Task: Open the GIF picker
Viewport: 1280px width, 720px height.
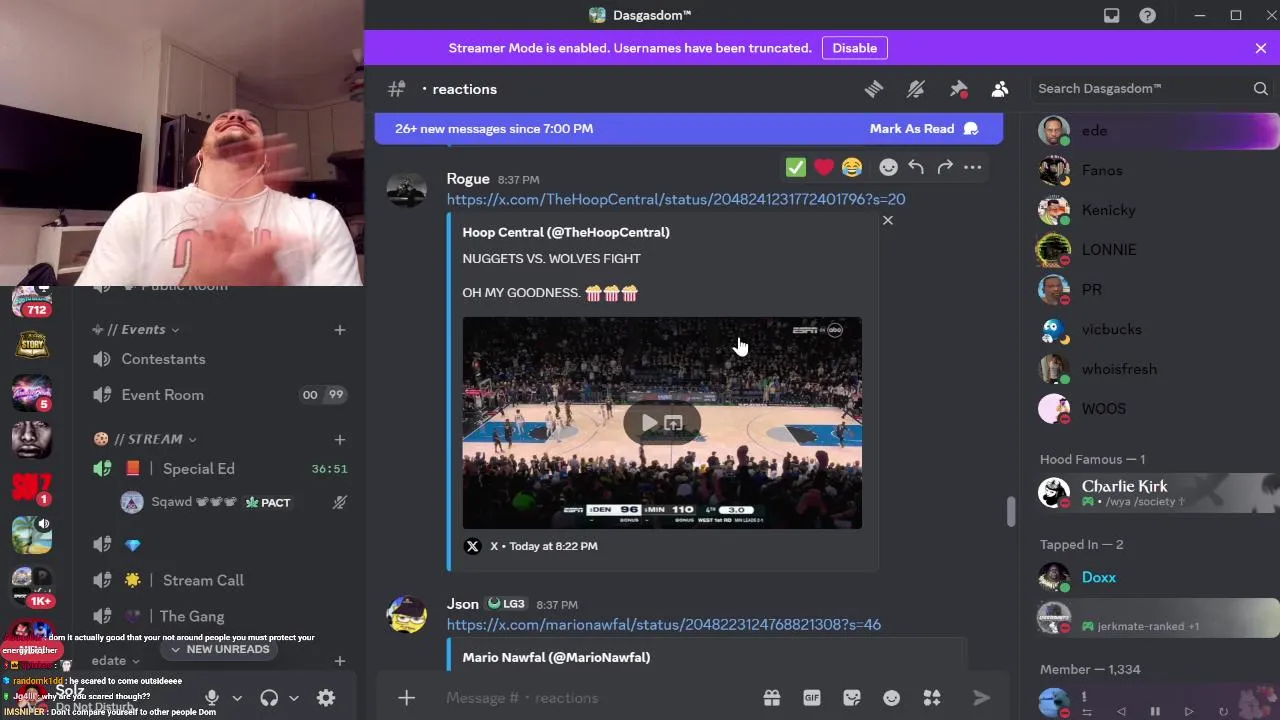Action: [x=812, y=698]
